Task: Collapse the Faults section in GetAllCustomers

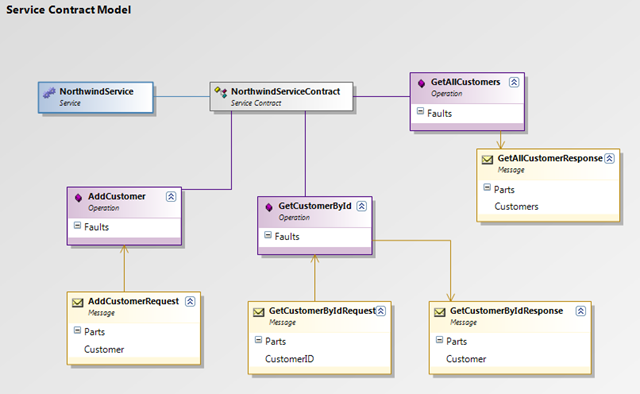Action: tap(420, 111)
